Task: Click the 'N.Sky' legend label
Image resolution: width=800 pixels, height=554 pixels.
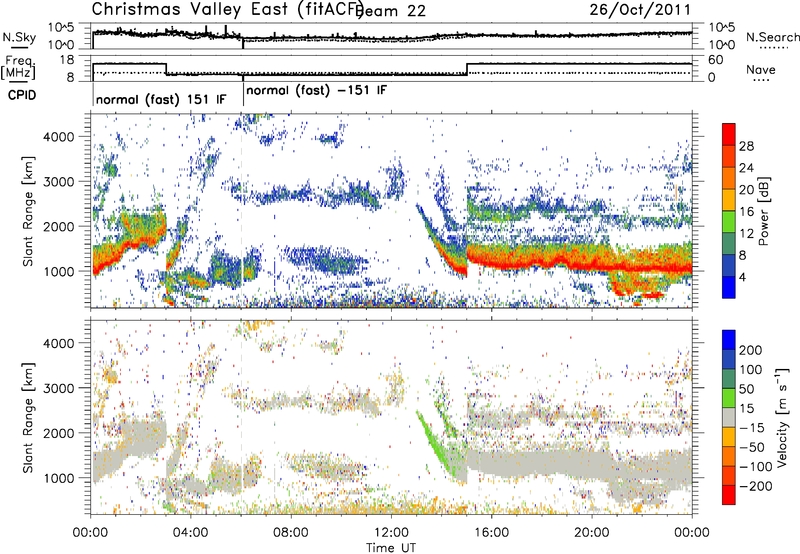Action: click(x=19, y=37)
